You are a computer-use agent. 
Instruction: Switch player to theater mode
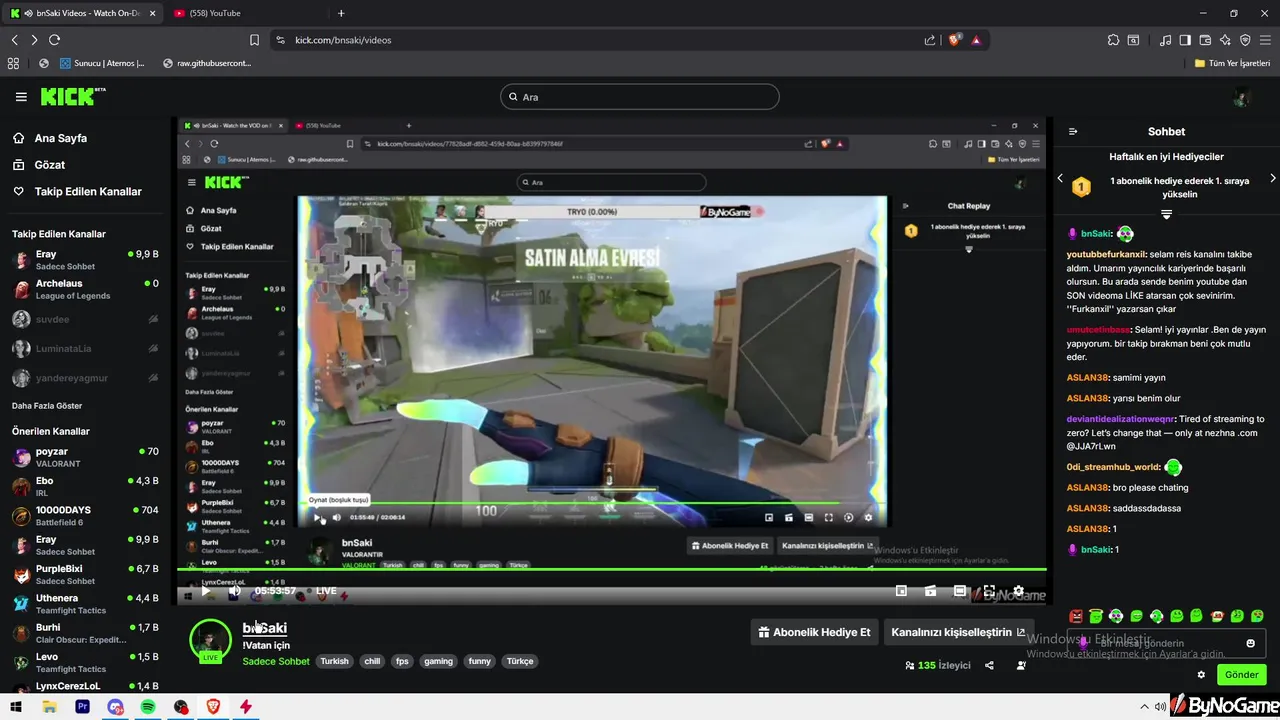point(959,591)
